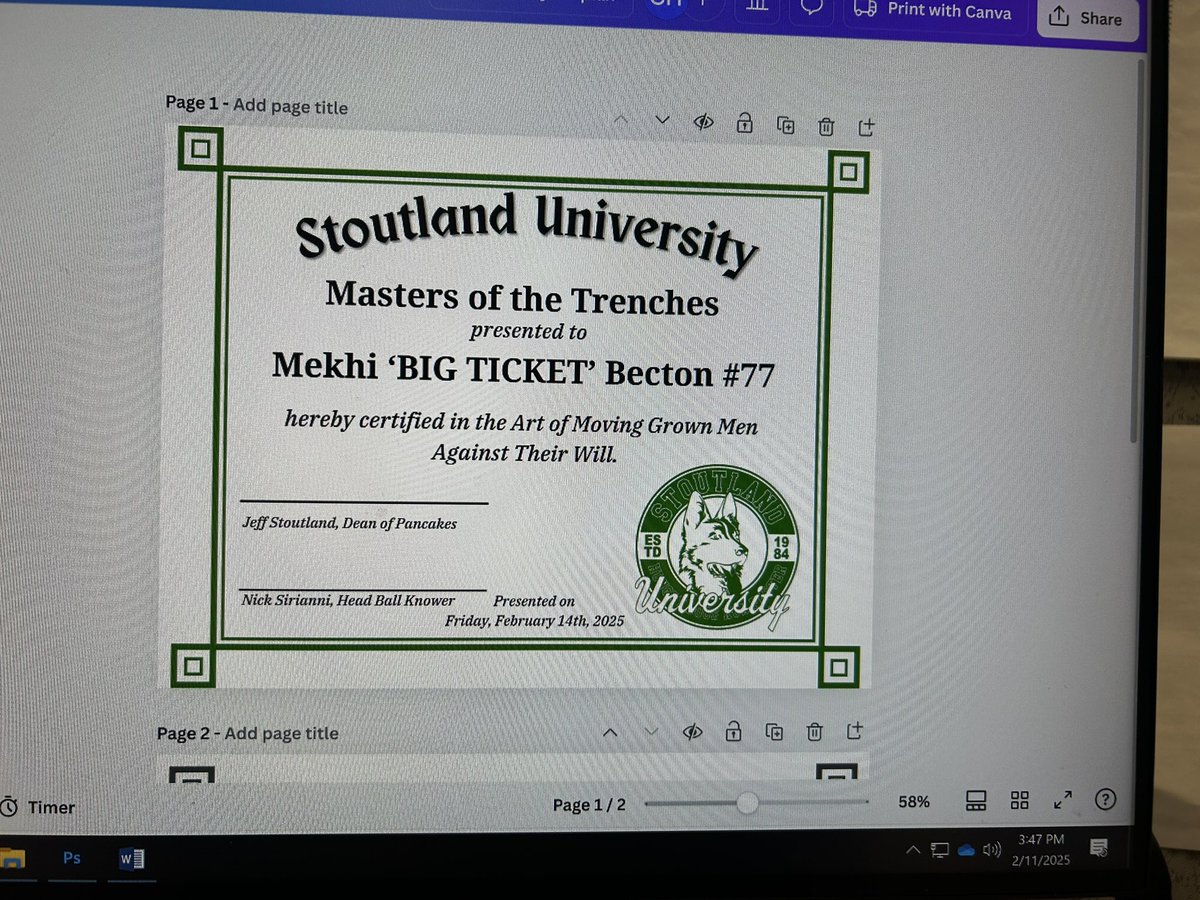1200x900 pixels.
Task: Click the Page 1 / 2 indicator
Action: [589, 805]
